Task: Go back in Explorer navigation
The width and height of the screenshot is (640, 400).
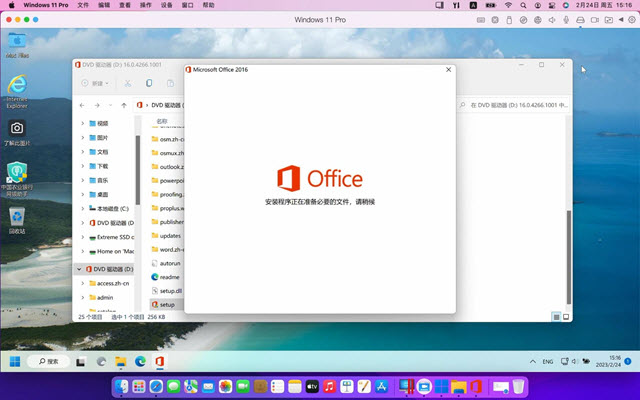Action: point(82,105)
